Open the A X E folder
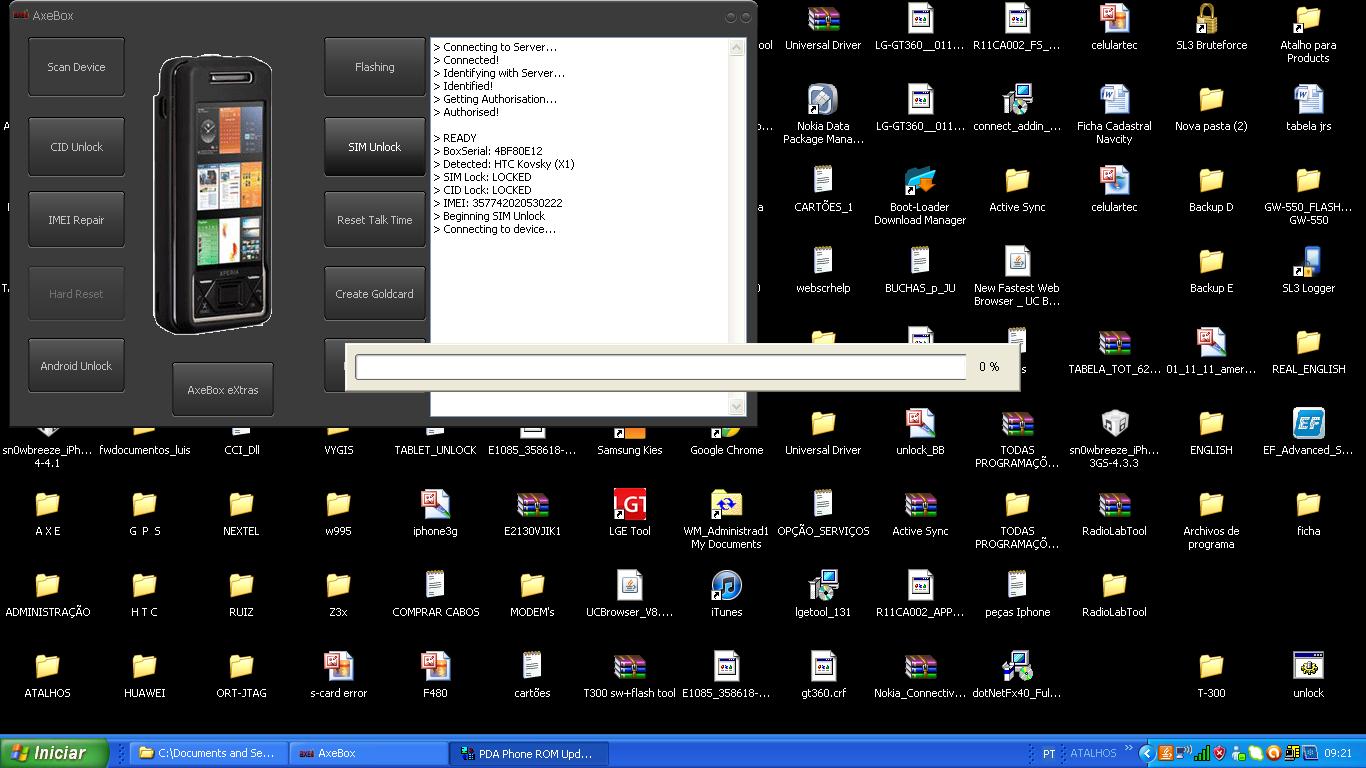 [x=47, y=513]
